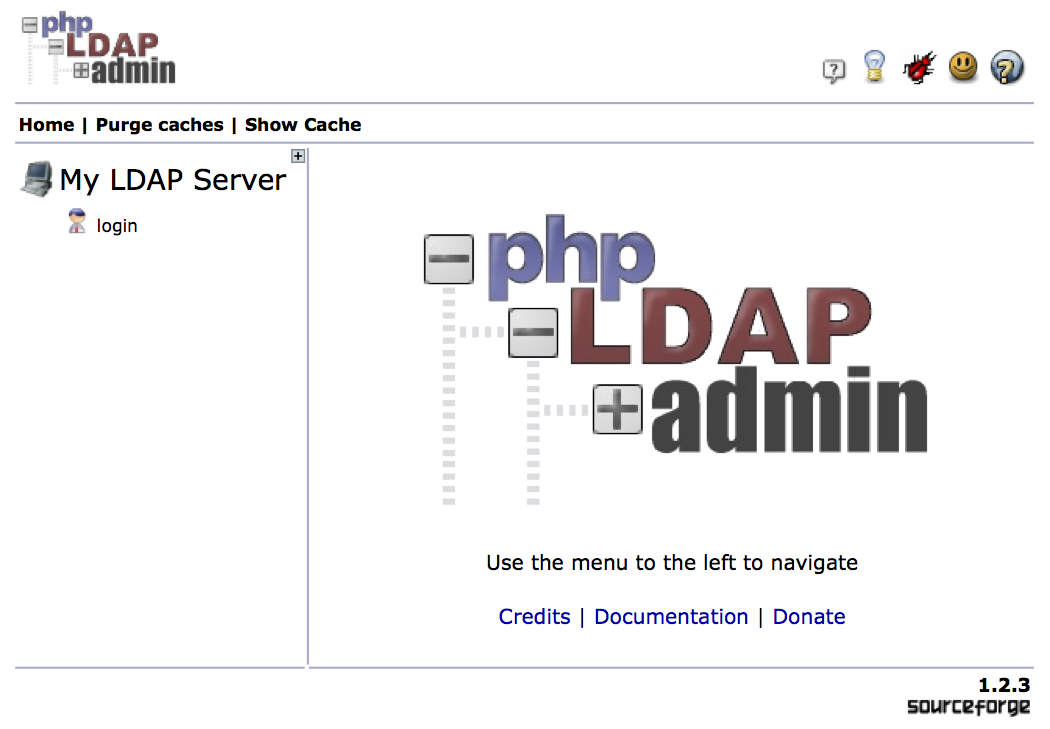Open Show Cache menu item

303,125
